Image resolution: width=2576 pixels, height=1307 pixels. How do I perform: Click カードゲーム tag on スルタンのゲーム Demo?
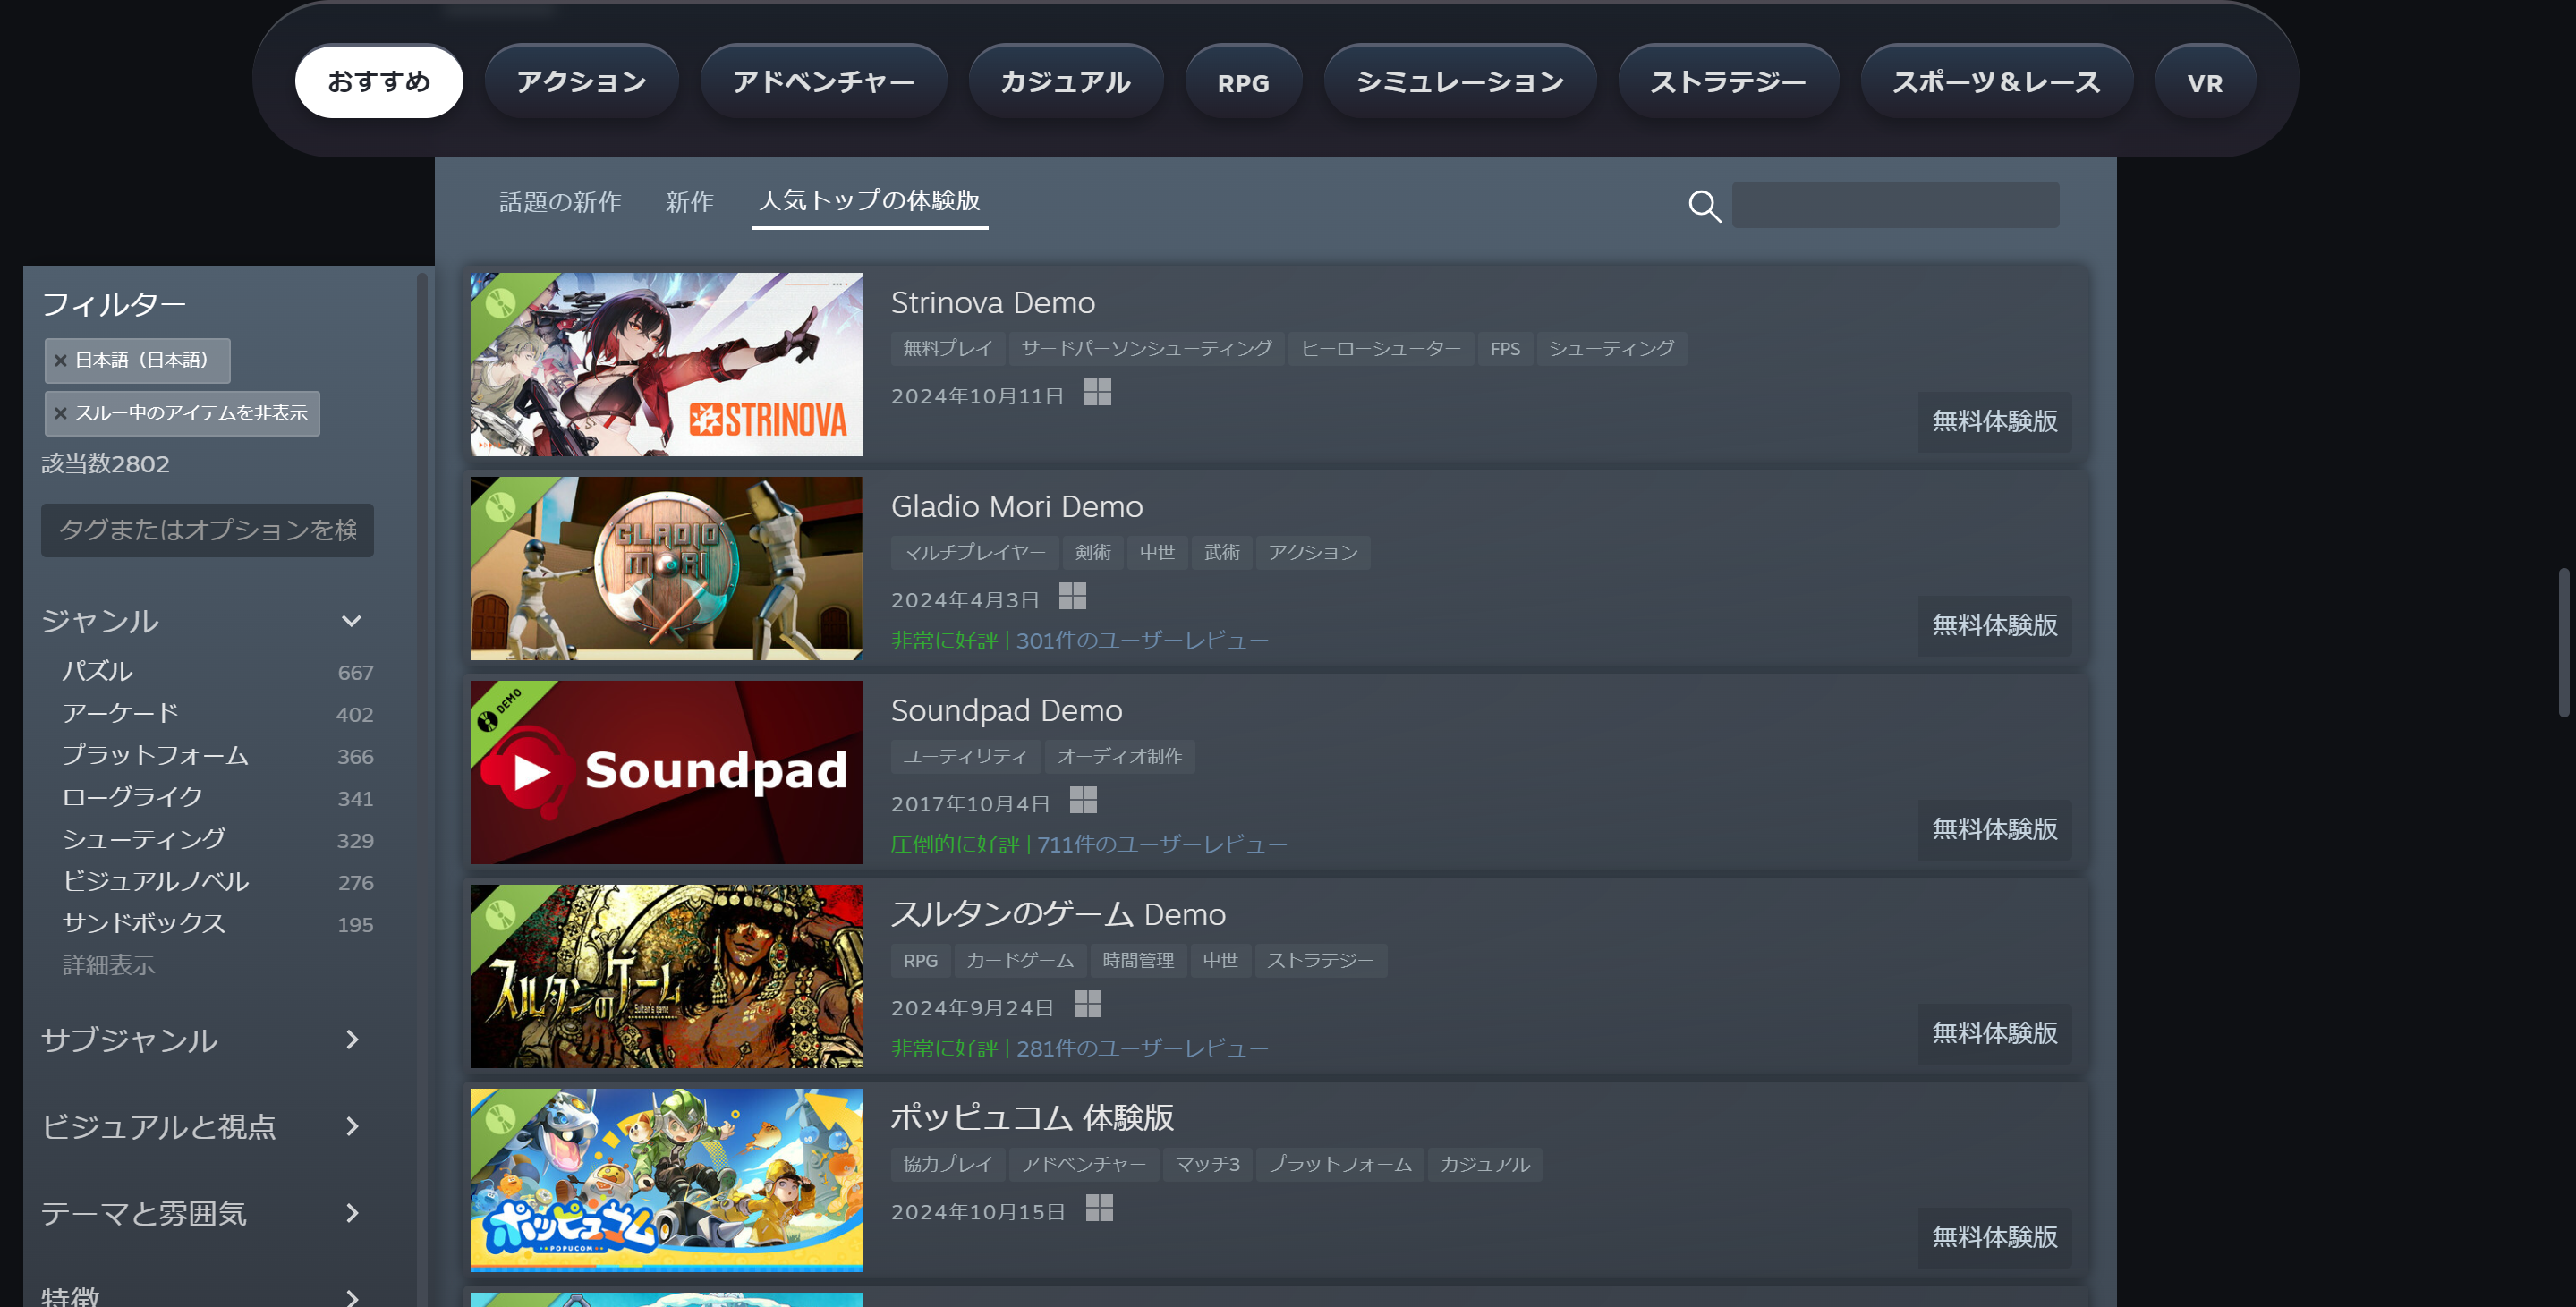click(x=1020, y=961)
